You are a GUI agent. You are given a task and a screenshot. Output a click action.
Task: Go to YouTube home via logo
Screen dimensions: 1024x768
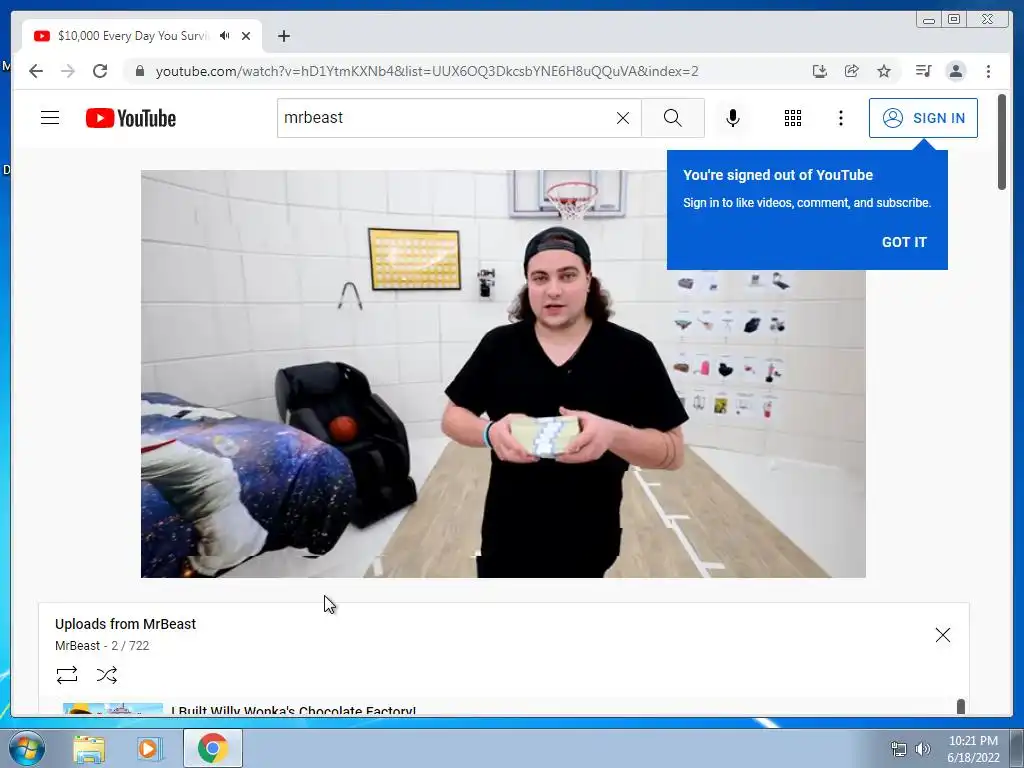click(x=131, y=118)
